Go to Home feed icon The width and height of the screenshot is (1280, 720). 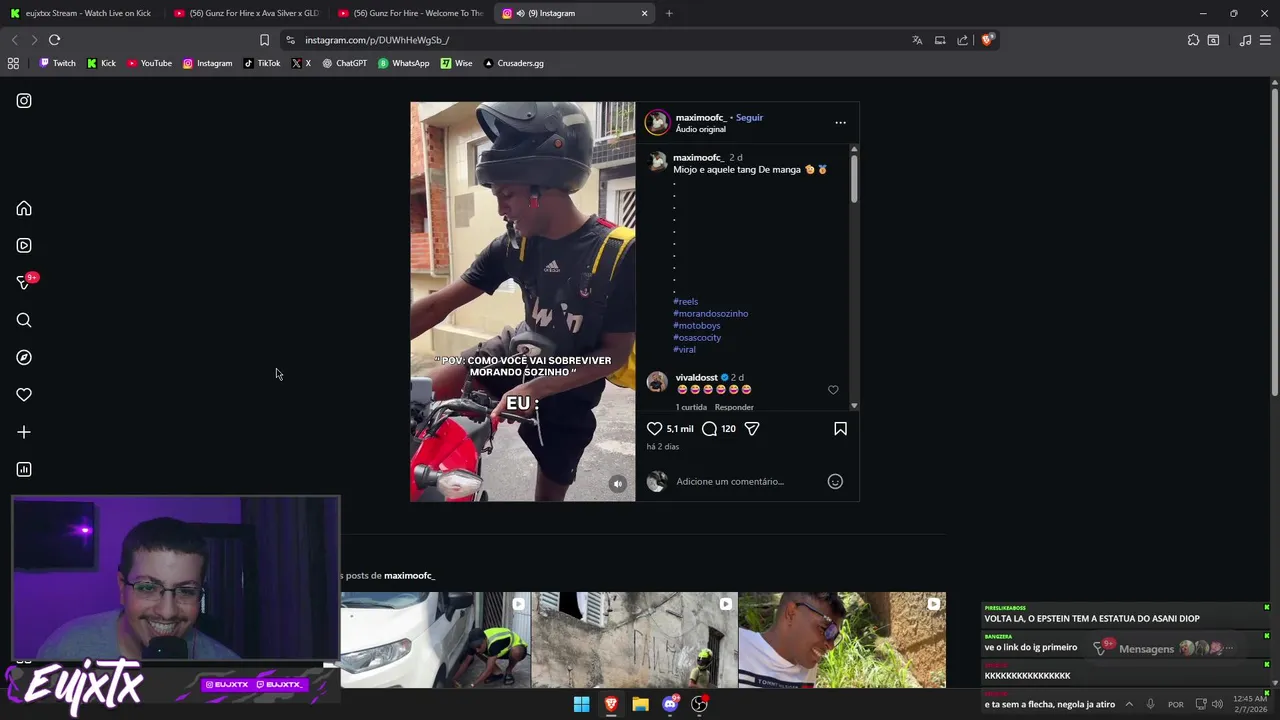click(24, 208)
